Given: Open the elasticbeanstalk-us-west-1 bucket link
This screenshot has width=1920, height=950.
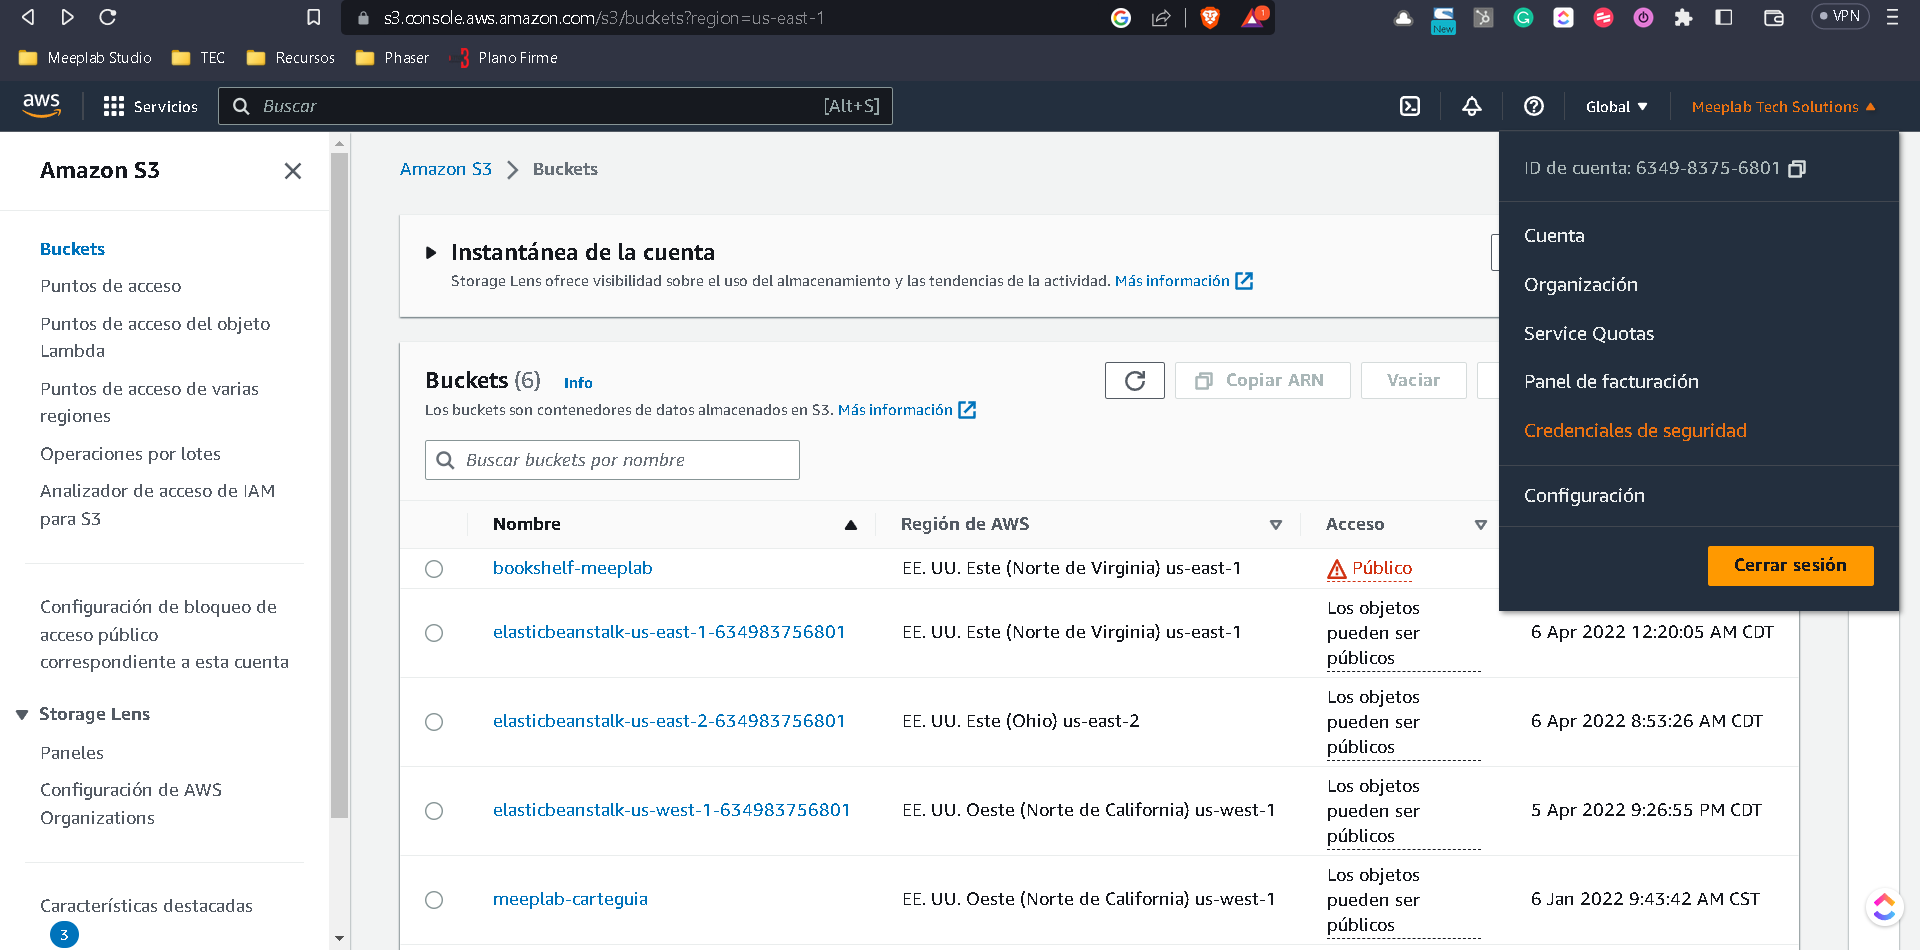Looking at the screenshot, I should tap(671, 810).
